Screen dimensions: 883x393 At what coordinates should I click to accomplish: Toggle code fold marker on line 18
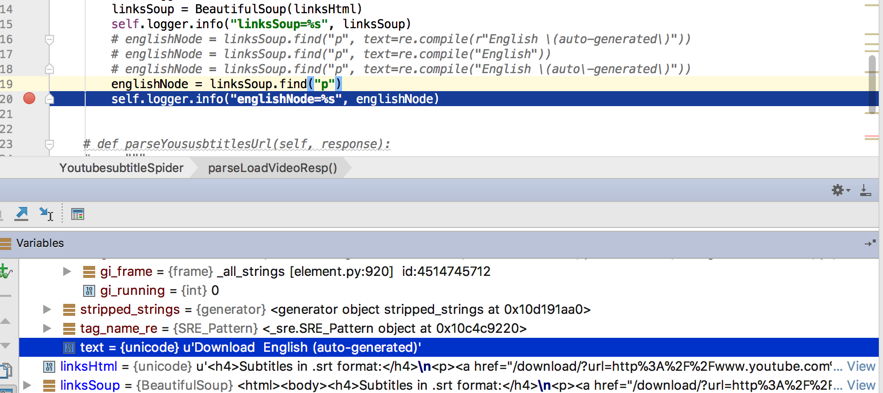click(50, 69)
